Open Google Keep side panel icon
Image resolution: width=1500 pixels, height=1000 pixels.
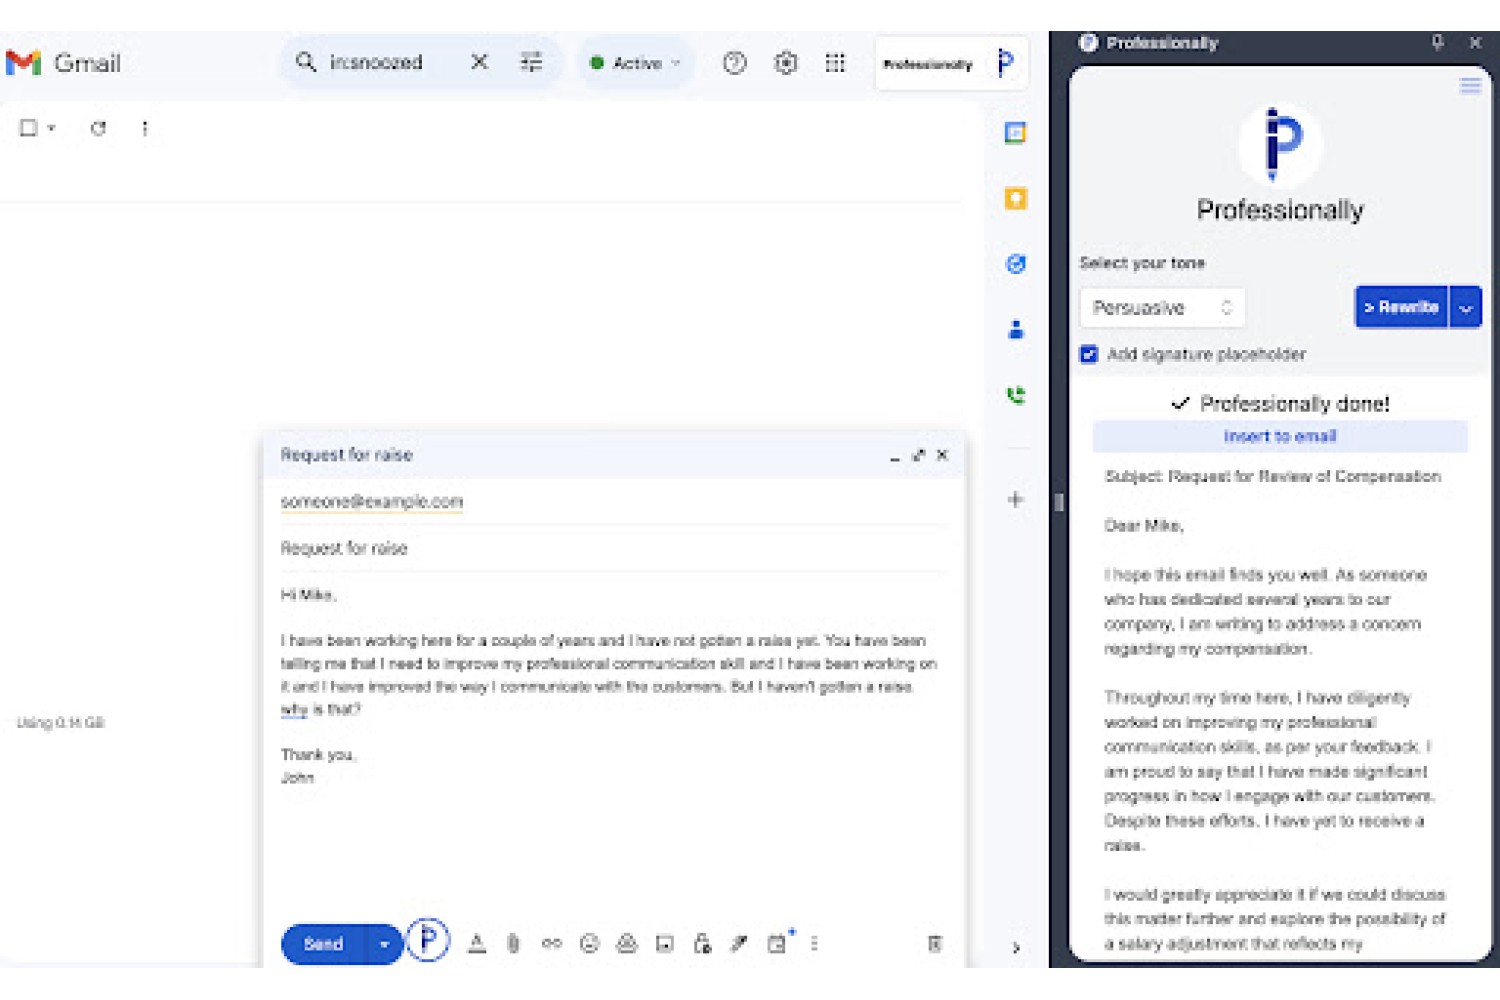tap(1015, 198)
